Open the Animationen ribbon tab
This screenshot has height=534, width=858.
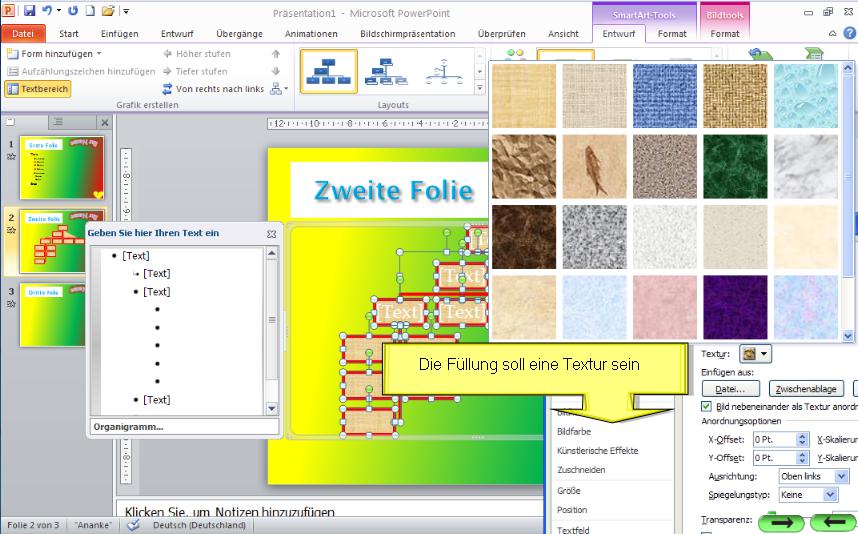311,33
